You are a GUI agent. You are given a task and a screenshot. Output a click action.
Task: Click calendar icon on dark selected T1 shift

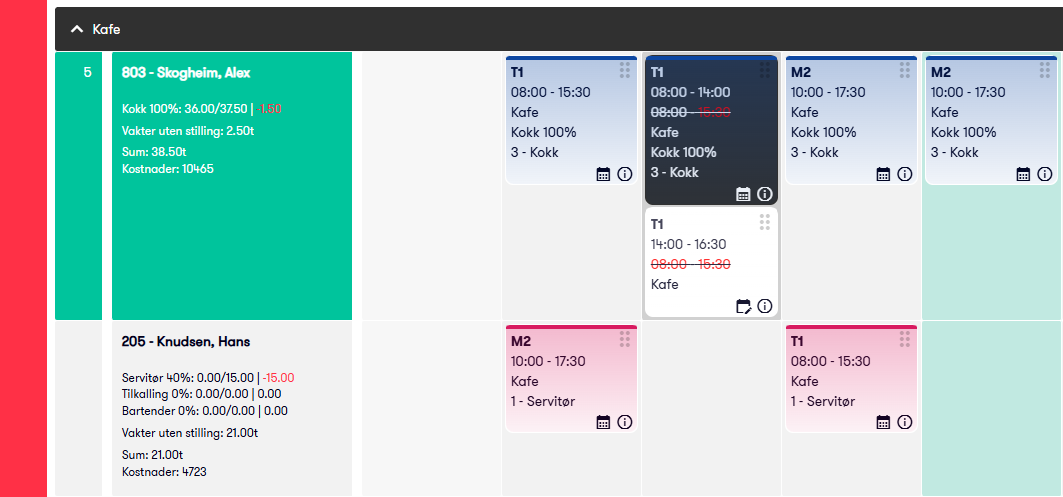tap(743, 195)
